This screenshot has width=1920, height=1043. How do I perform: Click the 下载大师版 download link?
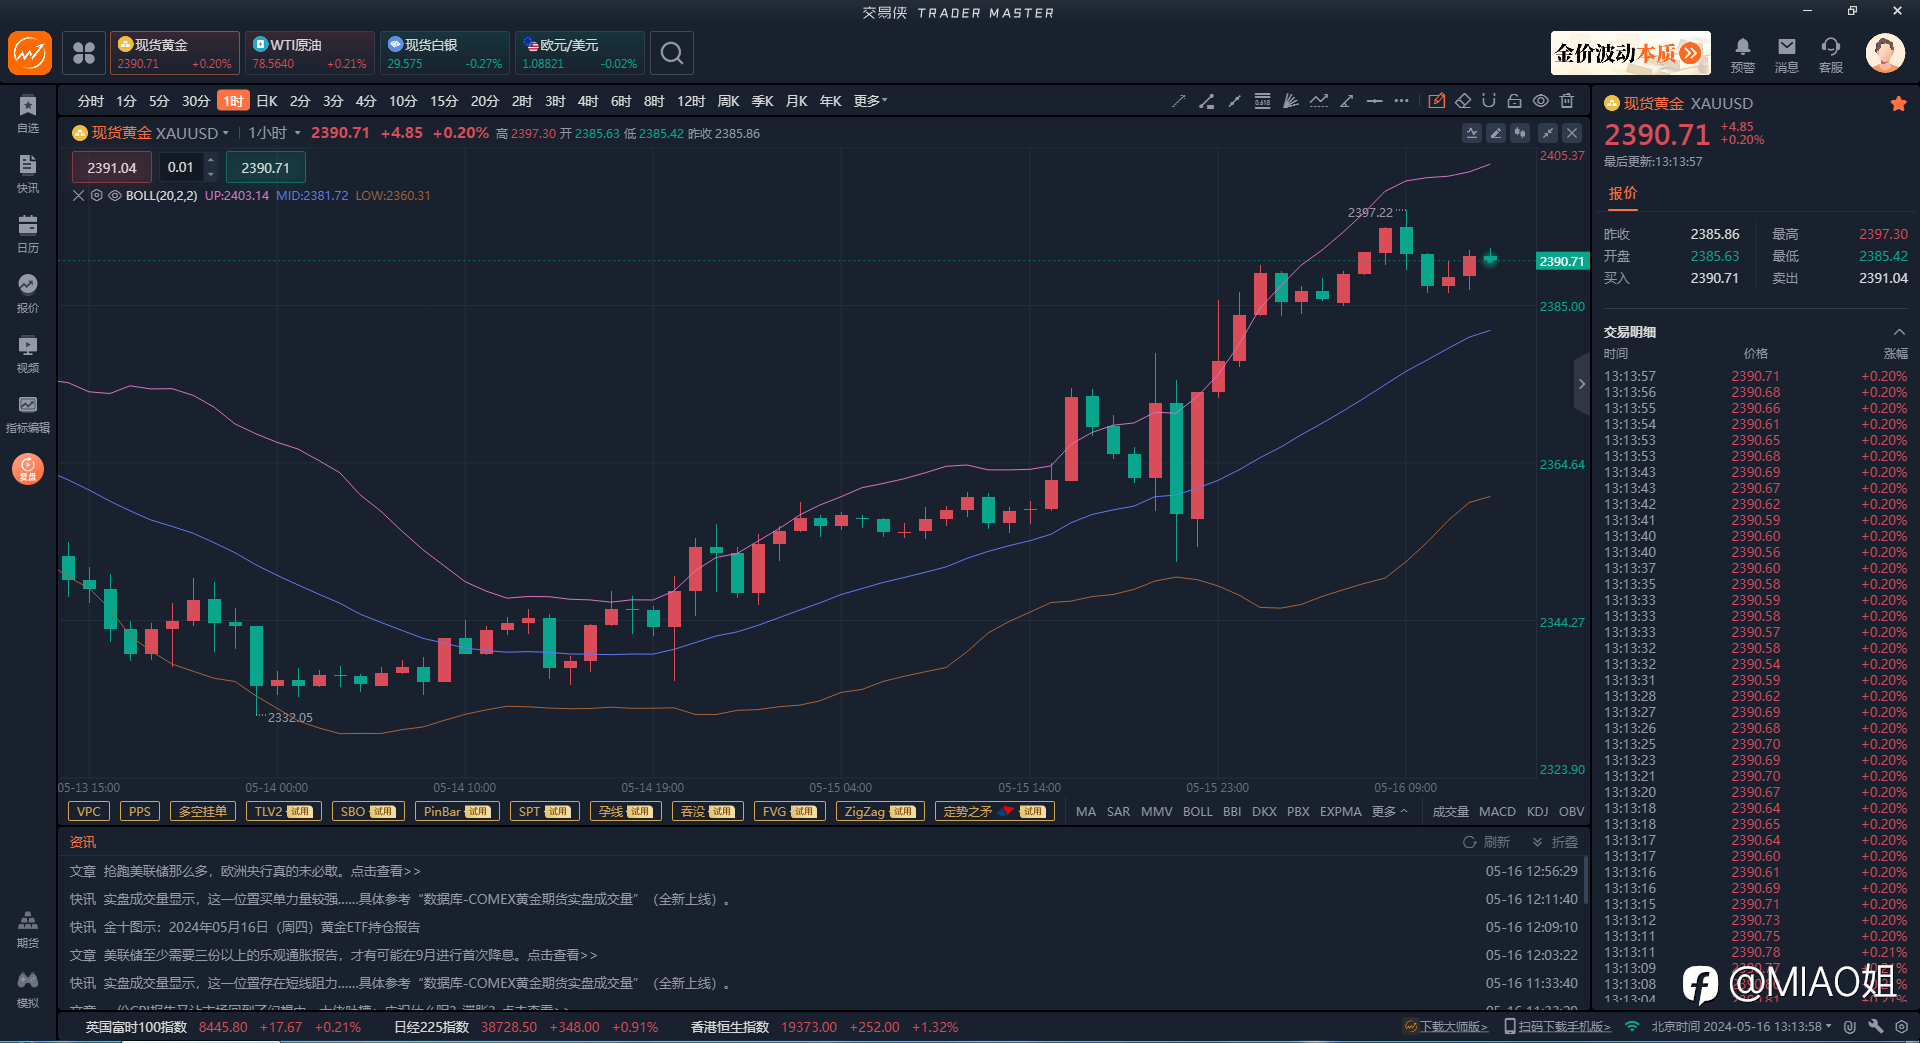coord(1446,1027)
